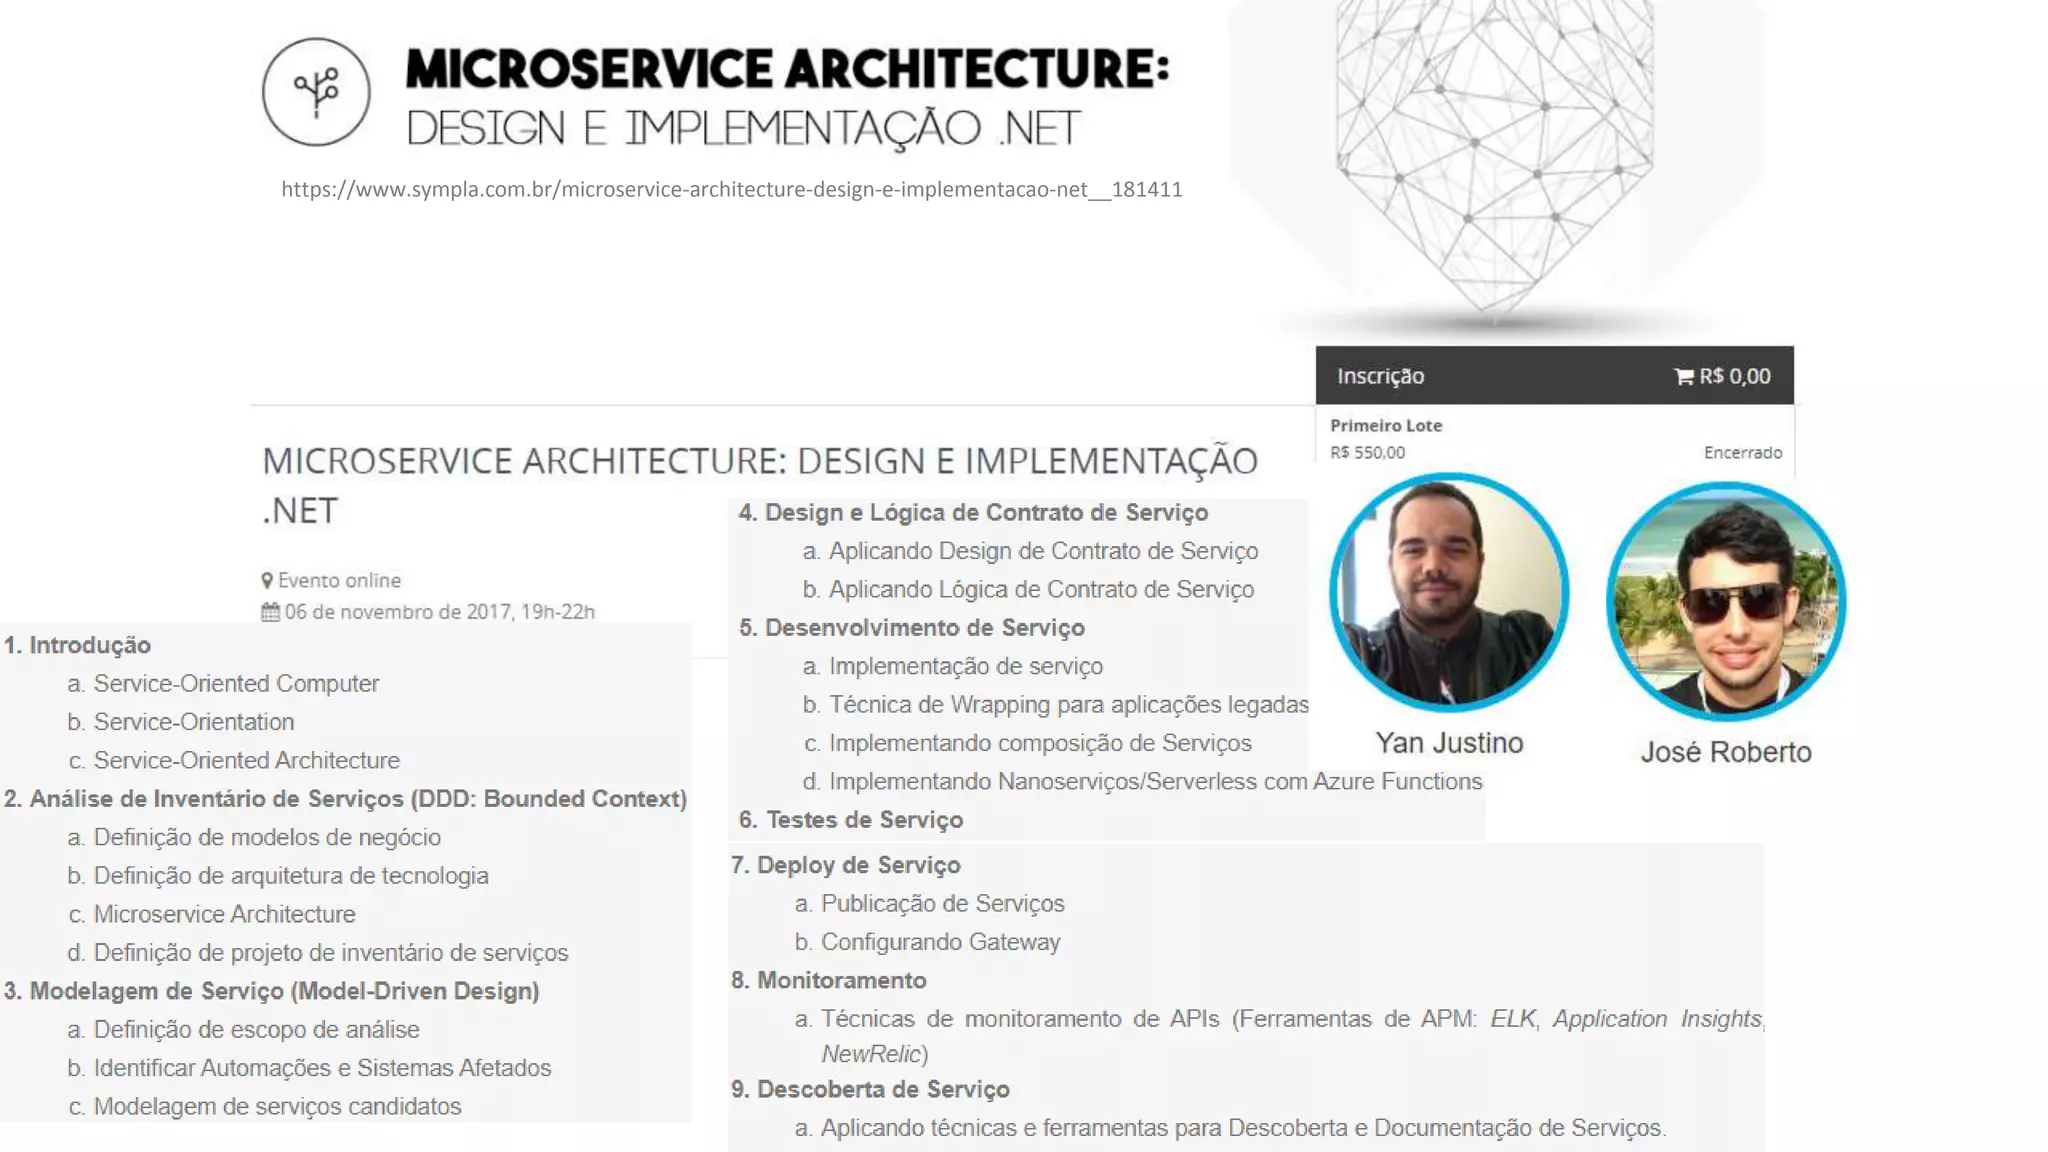
Task: Click the shopping cart icon beside R$ 0,00
Action: point(1684,377)
